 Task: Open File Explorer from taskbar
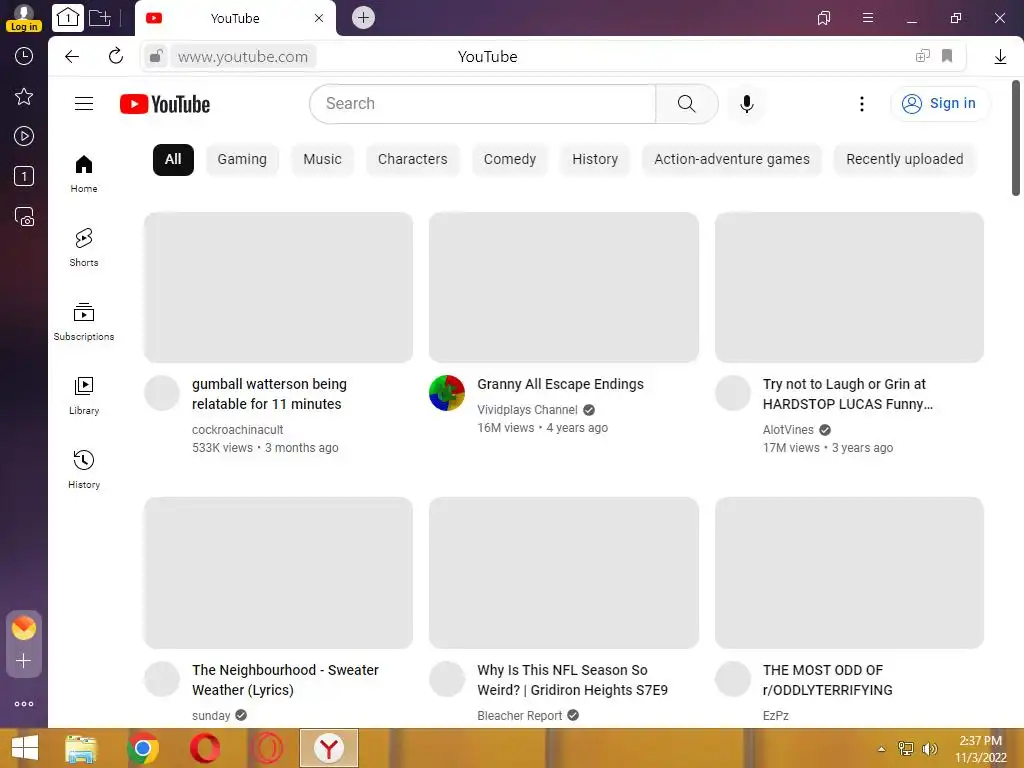coord(81,748)
